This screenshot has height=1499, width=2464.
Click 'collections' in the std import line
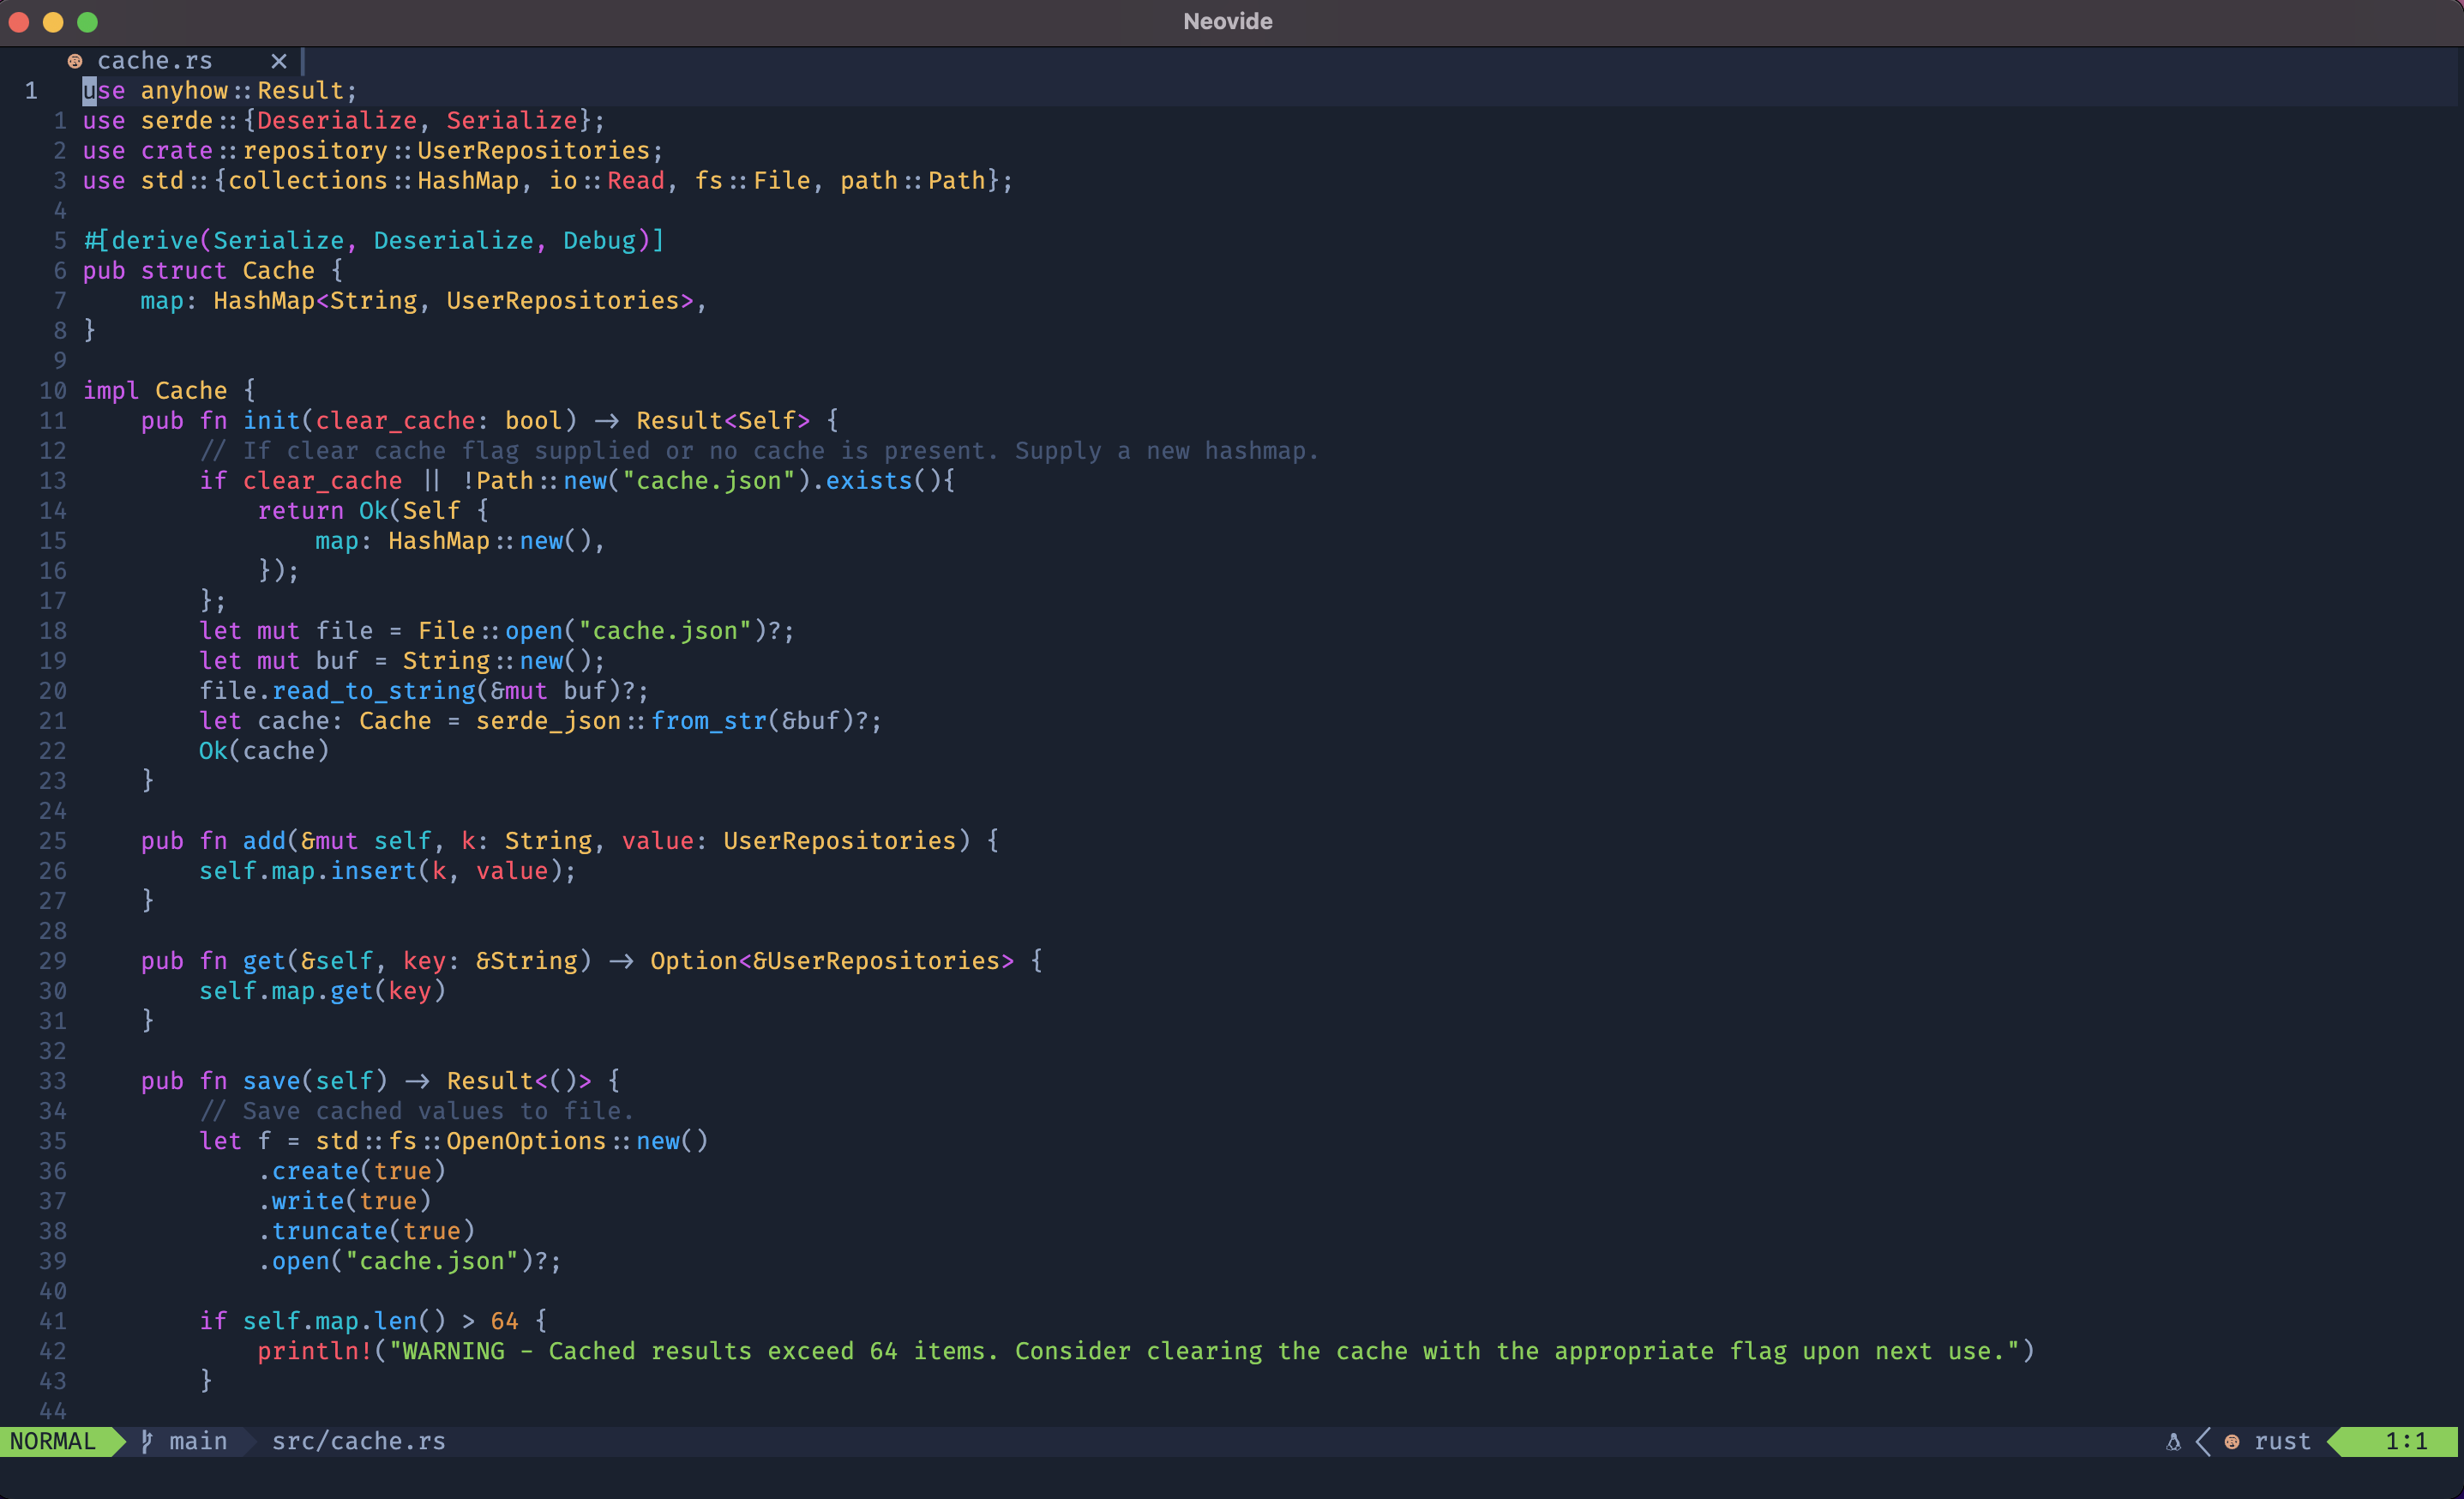[x=308, y=181]
